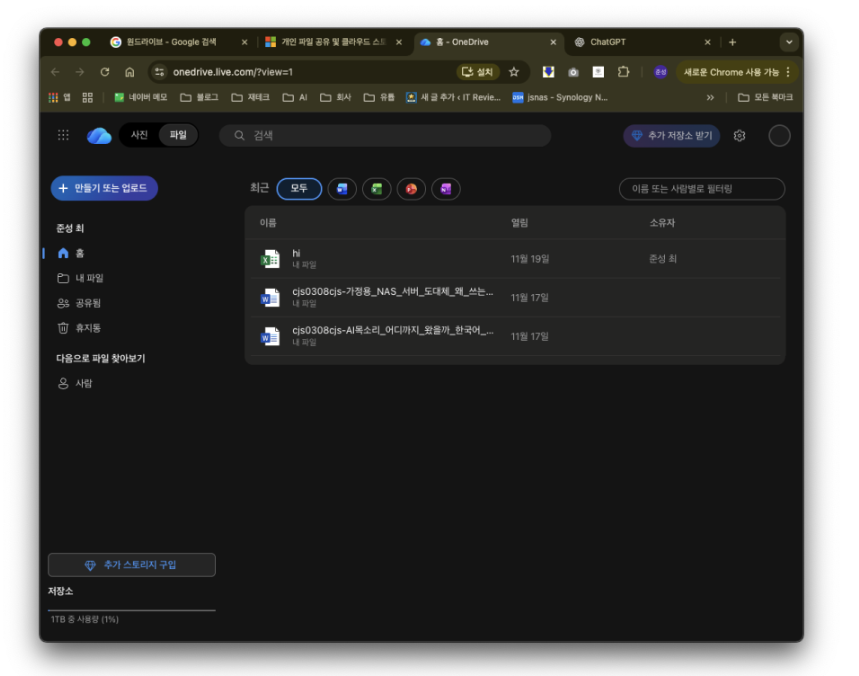The image size is (859, 676).
Task: Switch to 사진 (Photos) view
Action: [x=139, y=136]
